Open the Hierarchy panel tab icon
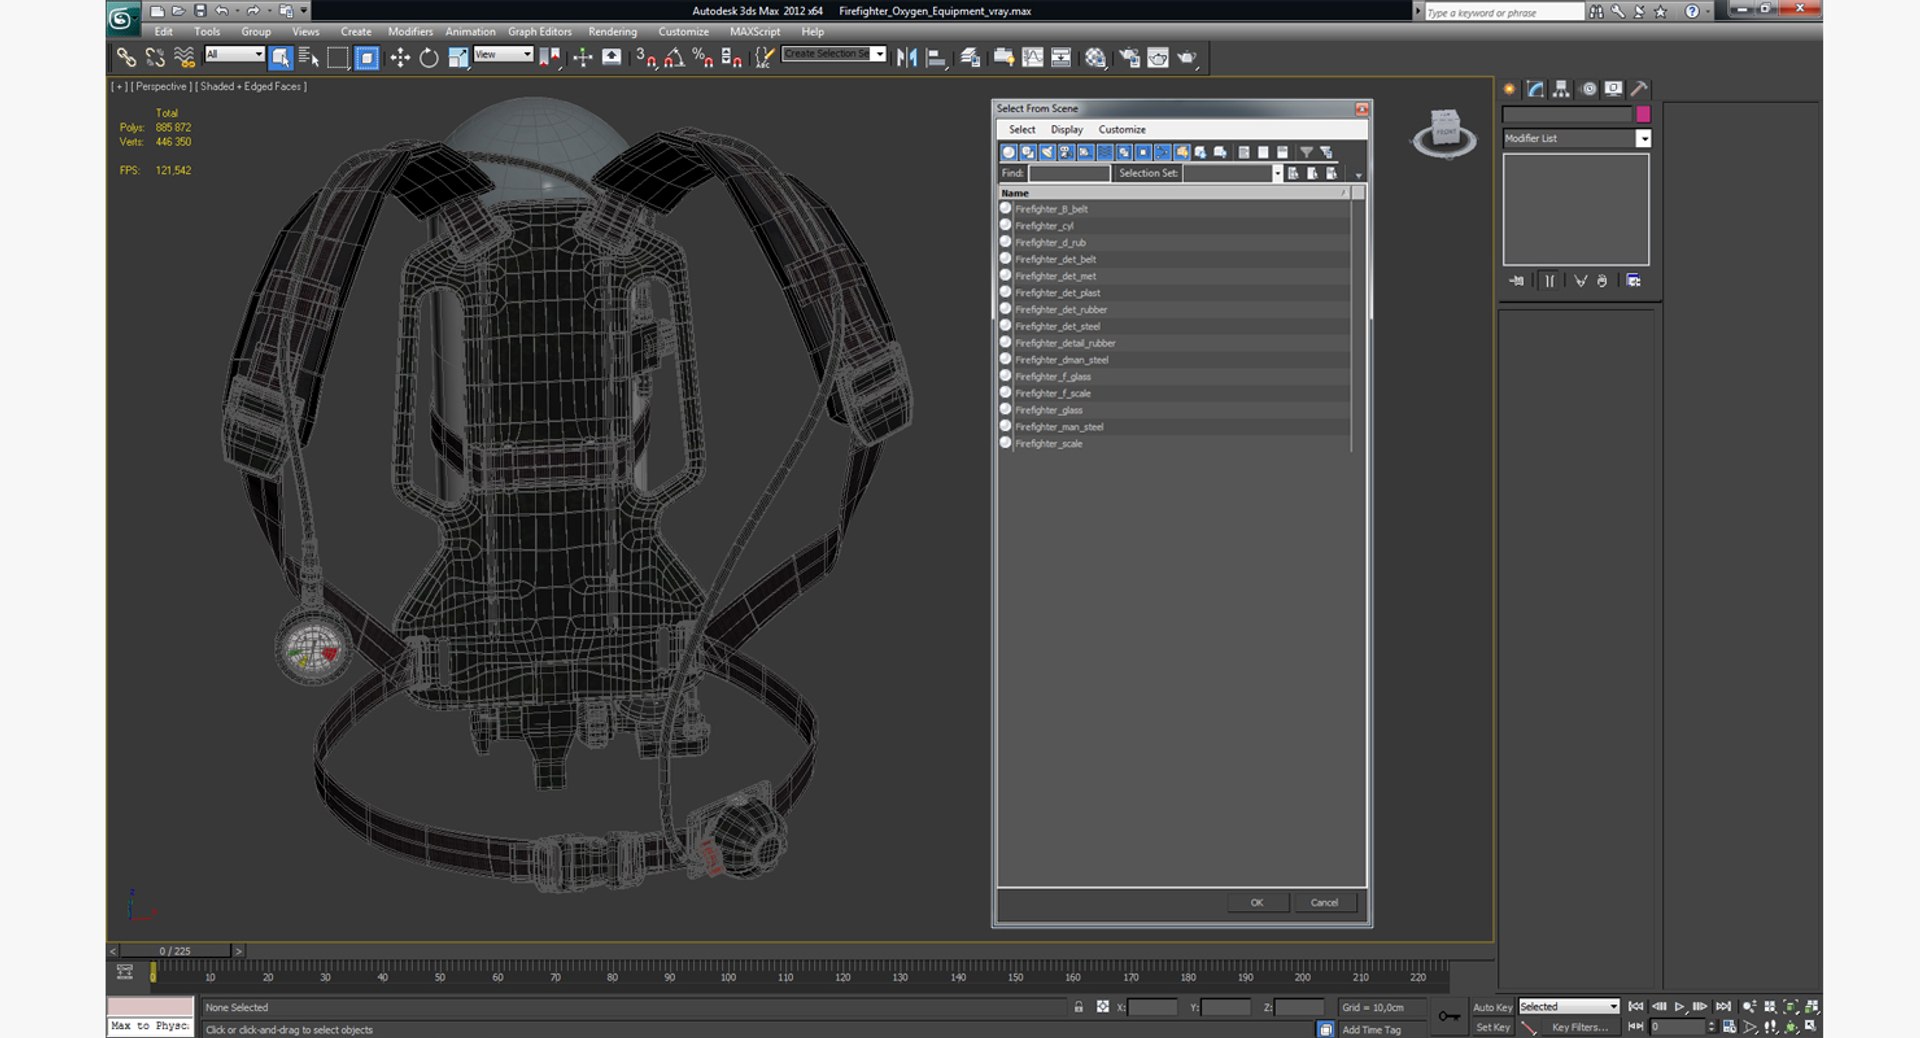 (1561, 89)
